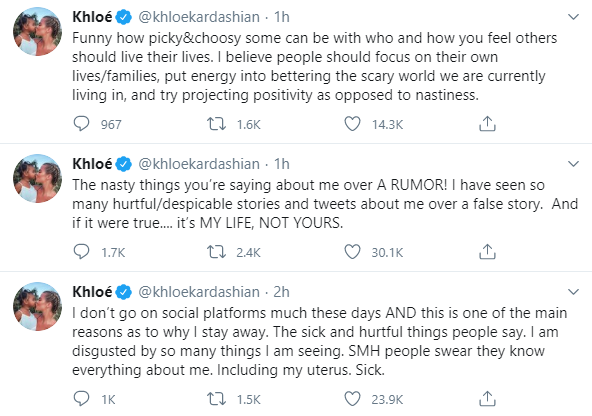
Task: Like the tweet with 23.9K likes
Action: point(352,399)
